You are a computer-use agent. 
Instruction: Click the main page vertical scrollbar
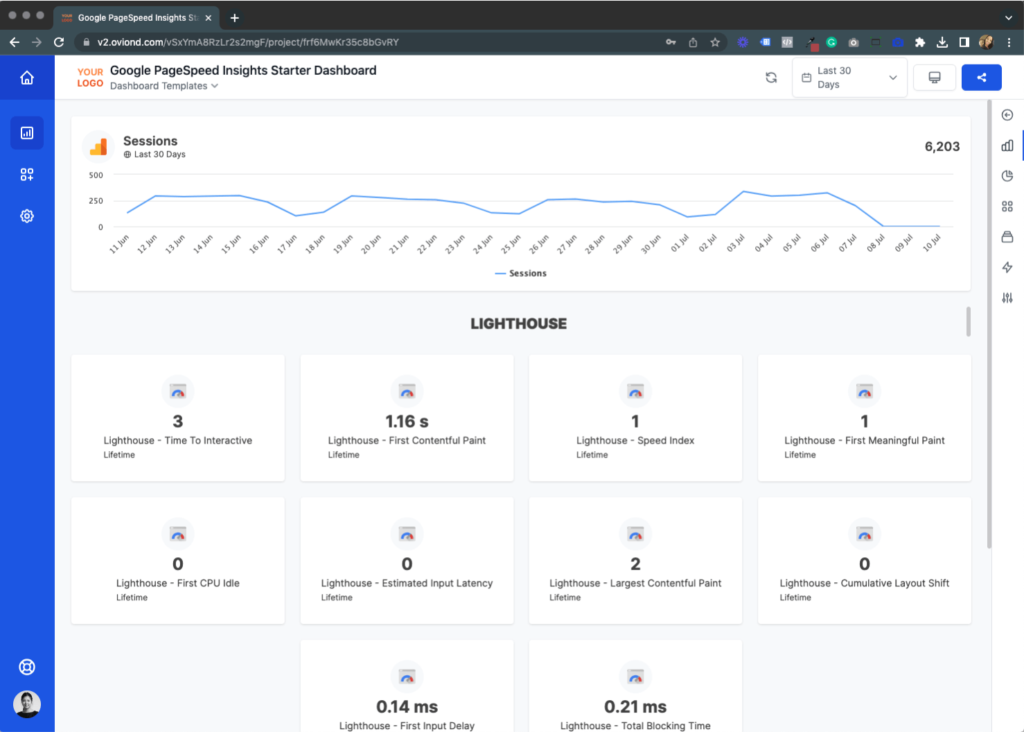click(989, 324)
